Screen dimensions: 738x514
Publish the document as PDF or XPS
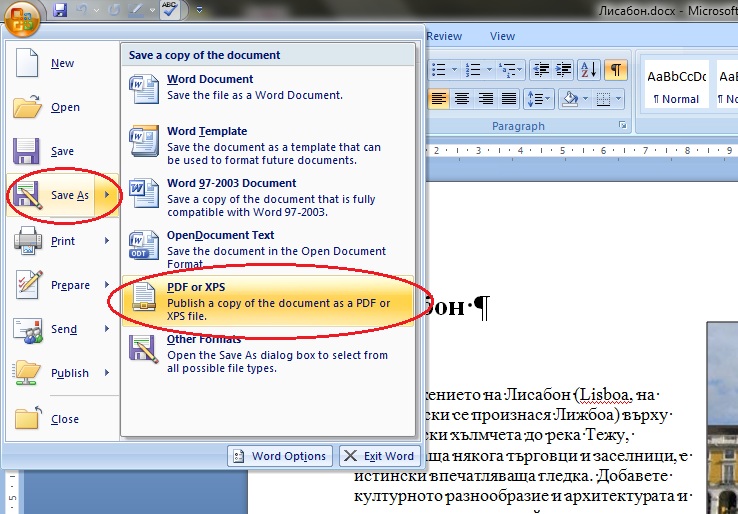tap(267, 301)
